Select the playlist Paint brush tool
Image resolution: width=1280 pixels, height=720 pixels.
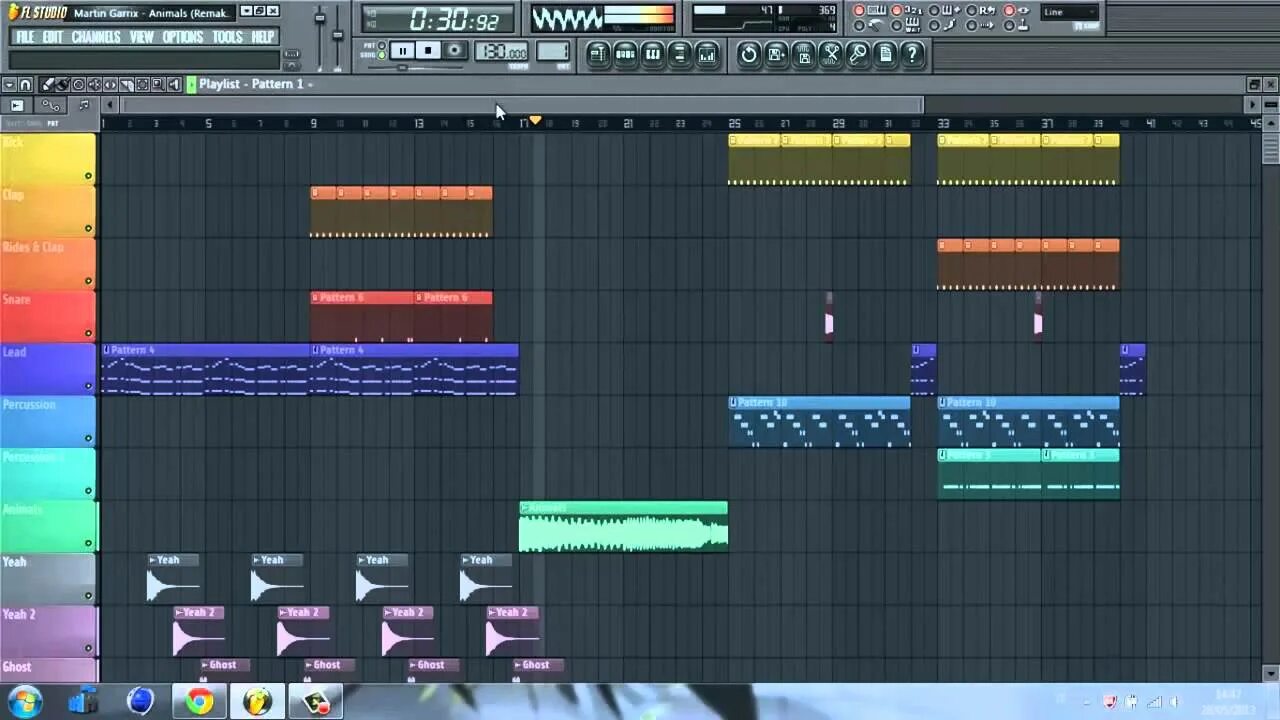62,85
